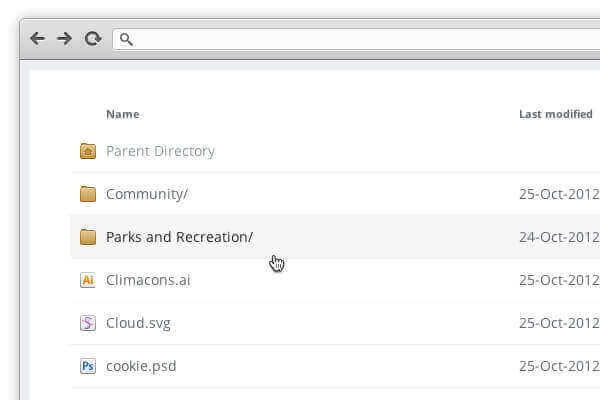Open the Community/ folder link
Image resolution: width=600 pixels, height=400 pixels.
[x=146, y=194]
